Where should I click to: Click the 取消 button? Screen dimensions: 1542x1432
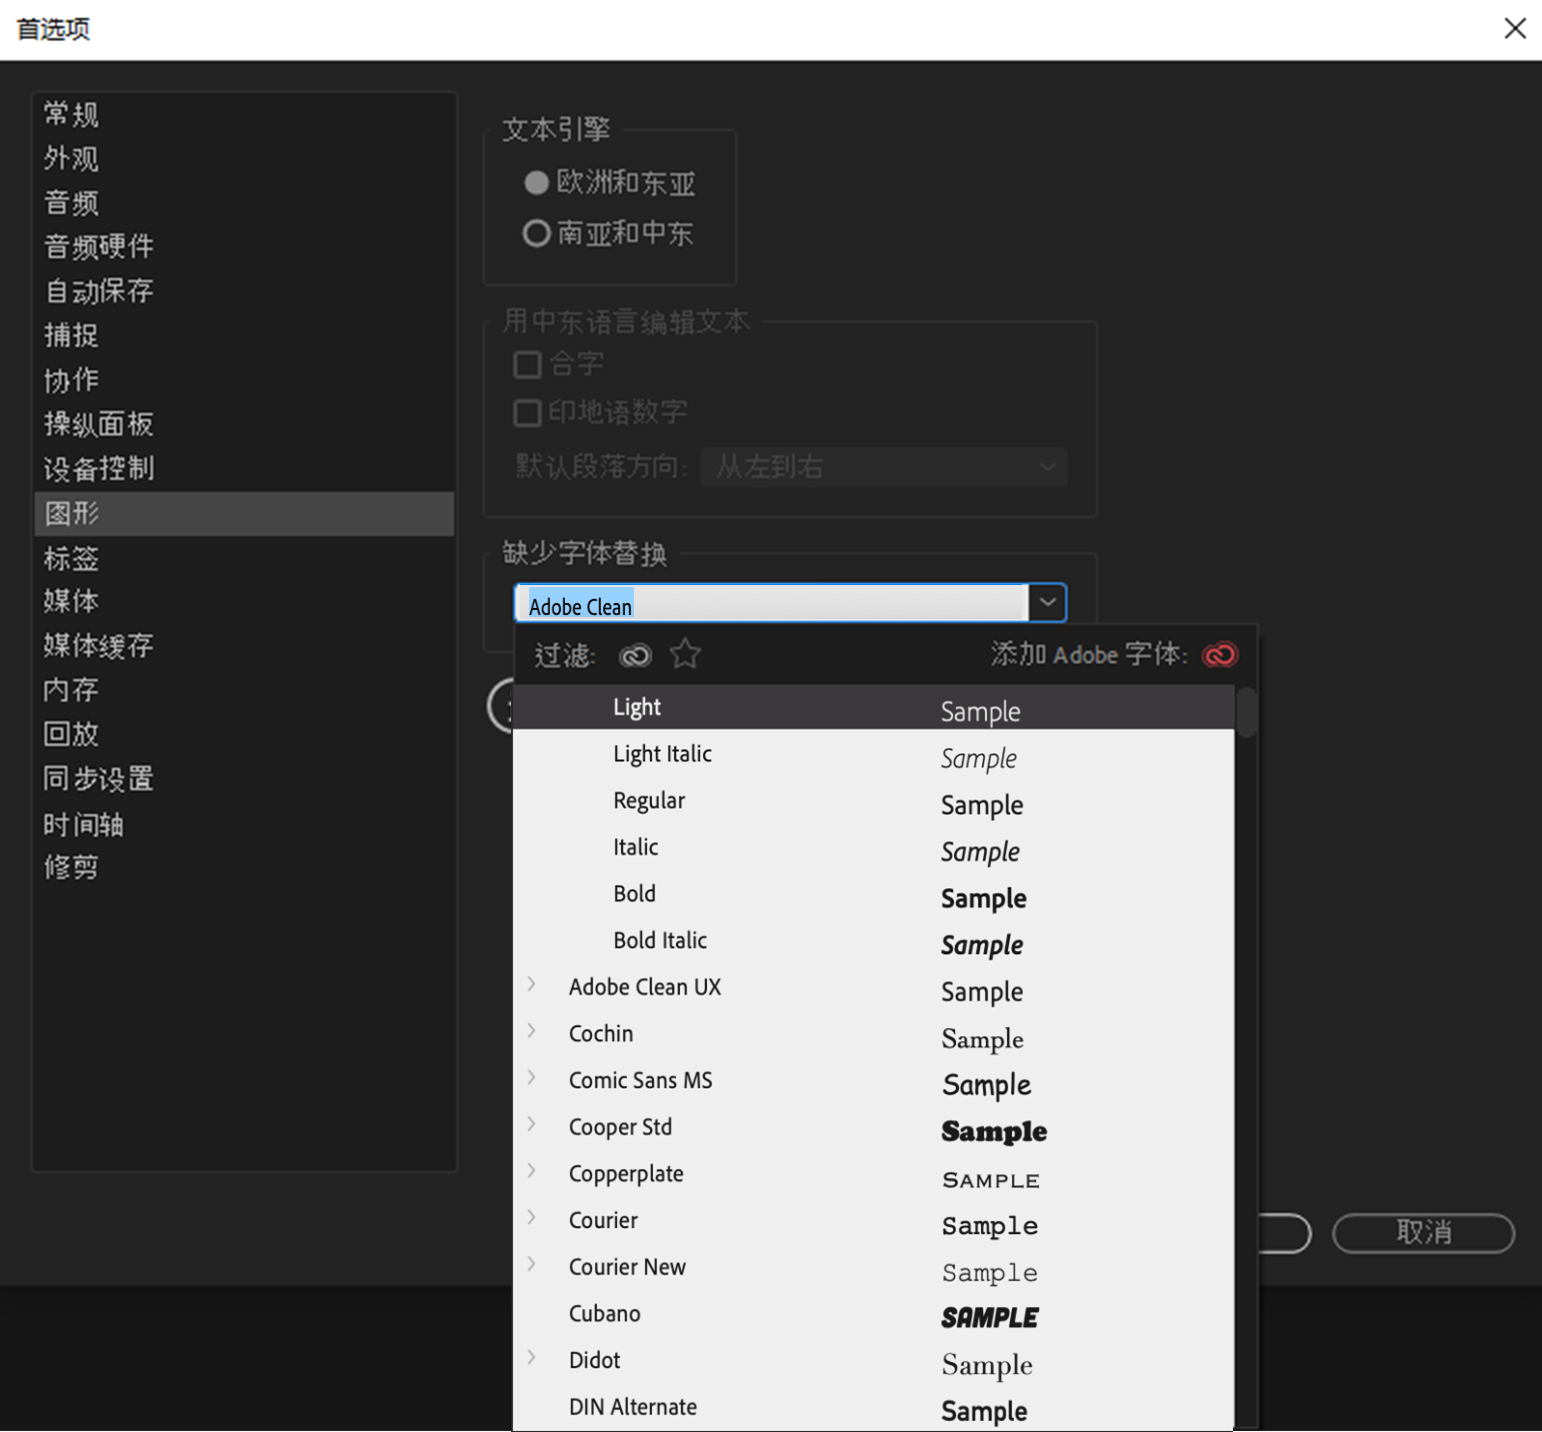(x=1422, y=1233)
